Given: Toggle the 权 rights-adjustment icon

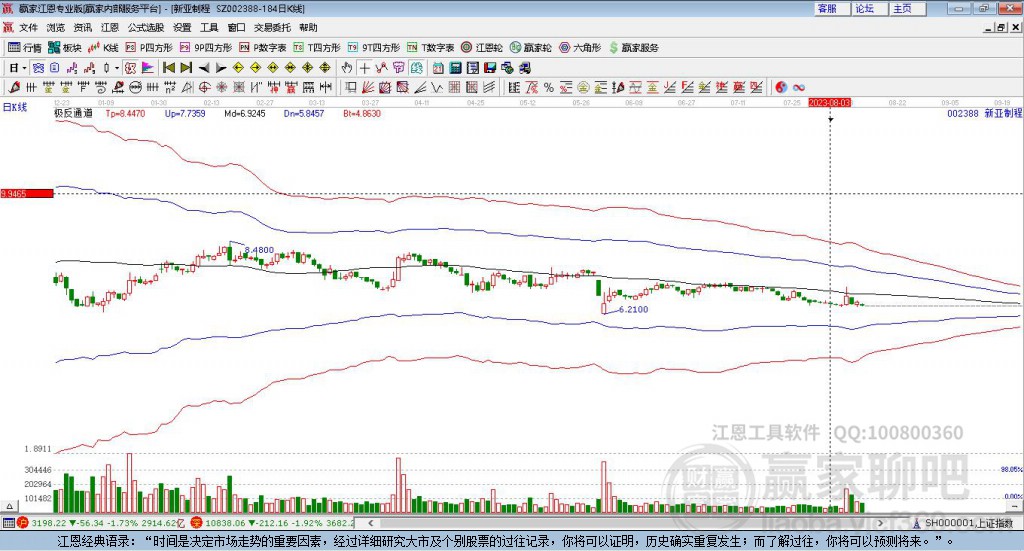Looking at the screenshot, I should tap(130, 68).
